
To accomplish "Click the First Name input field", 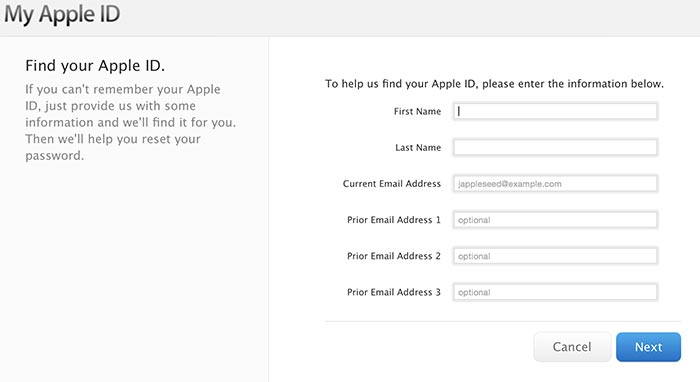I will (x=555, y=111).
